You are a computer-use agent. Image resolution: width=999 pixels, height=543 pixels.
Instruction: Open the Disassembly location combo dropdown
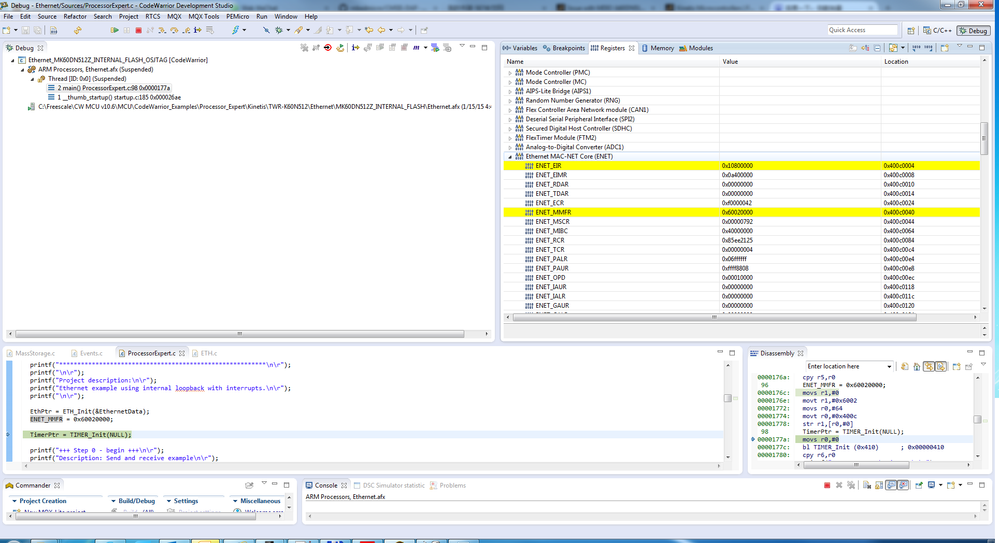pyautogui.click(x=889, y=366)
